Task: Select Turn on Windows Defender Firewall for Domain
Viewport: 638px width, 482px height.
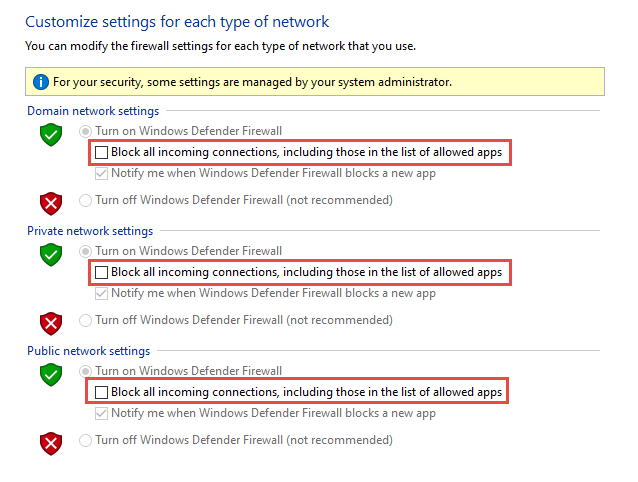Action: coord(85,131)
